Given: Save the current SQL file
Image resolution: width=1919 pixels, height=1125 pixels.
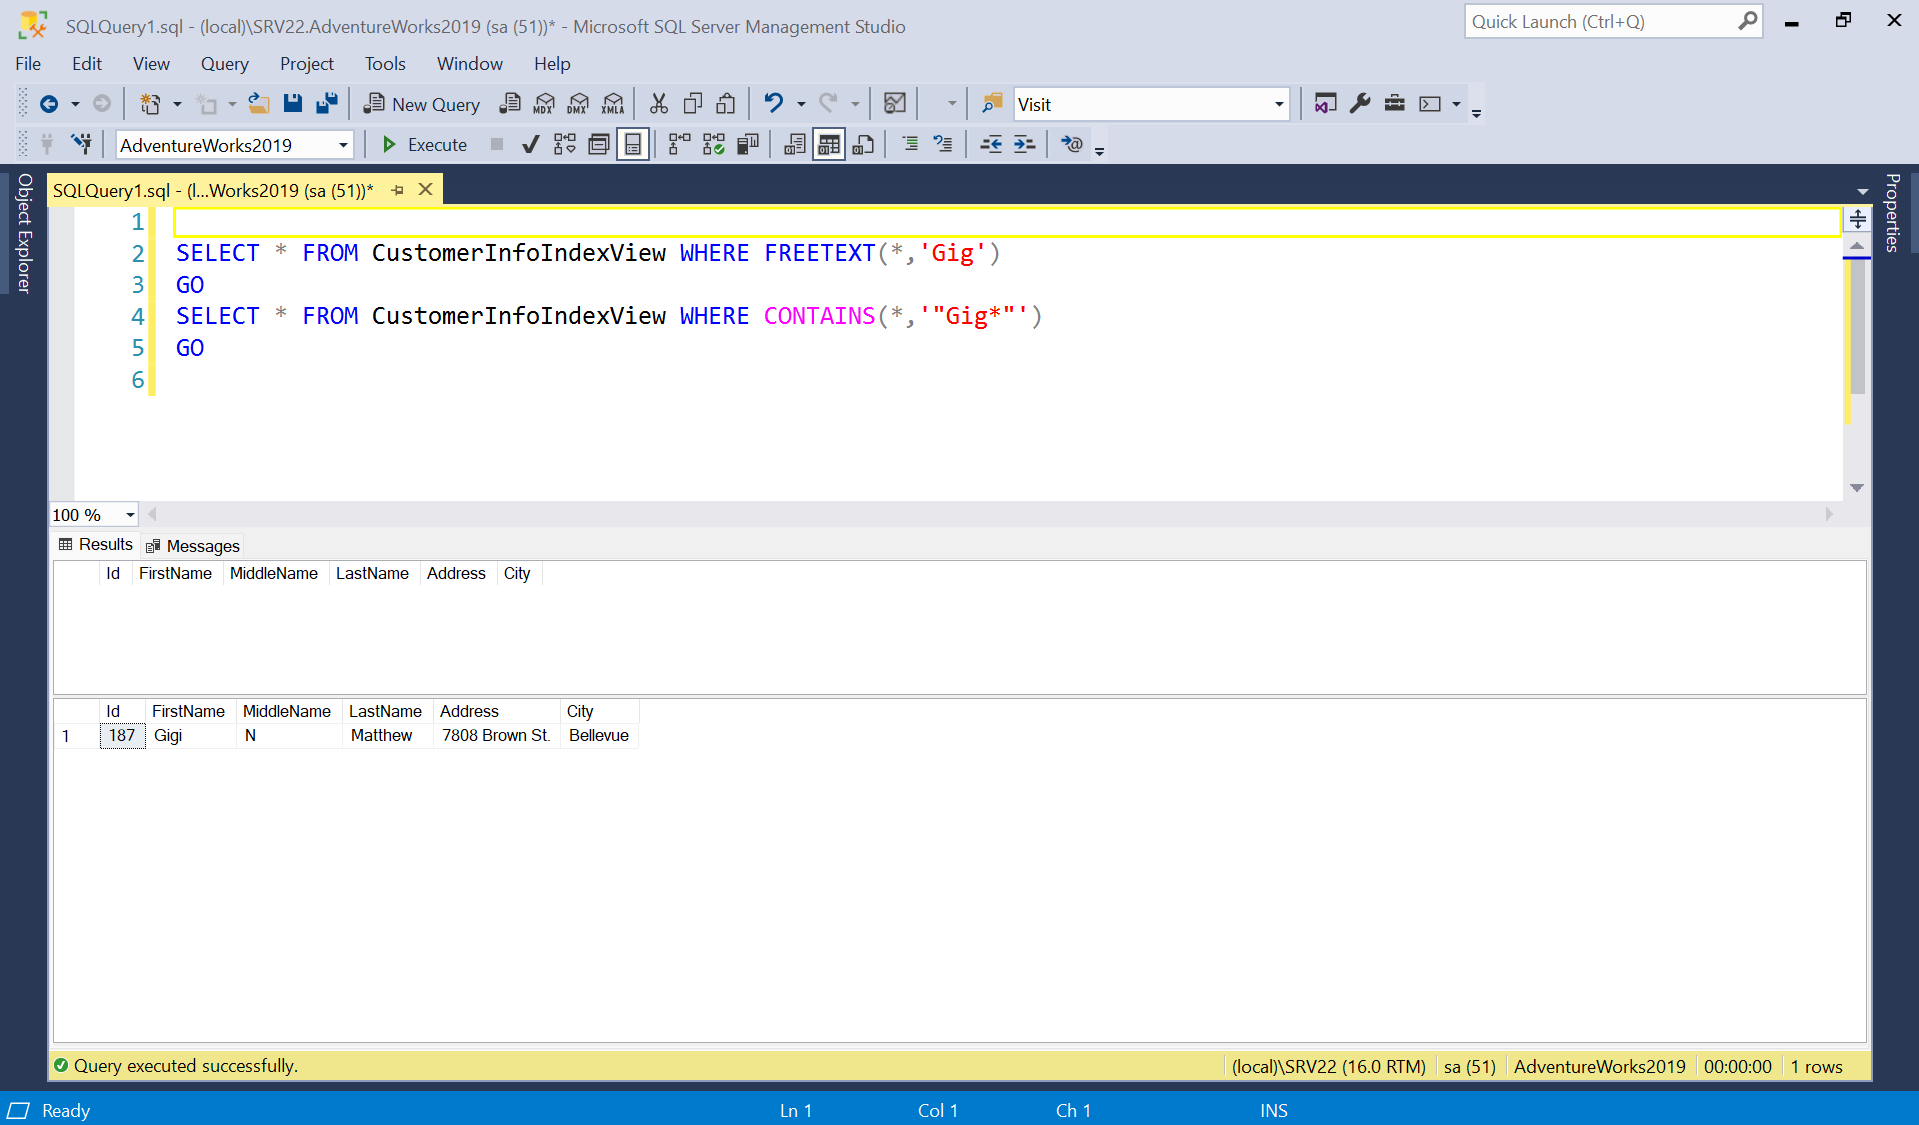Looking at the screenshot, I should [x=292, y=103].
